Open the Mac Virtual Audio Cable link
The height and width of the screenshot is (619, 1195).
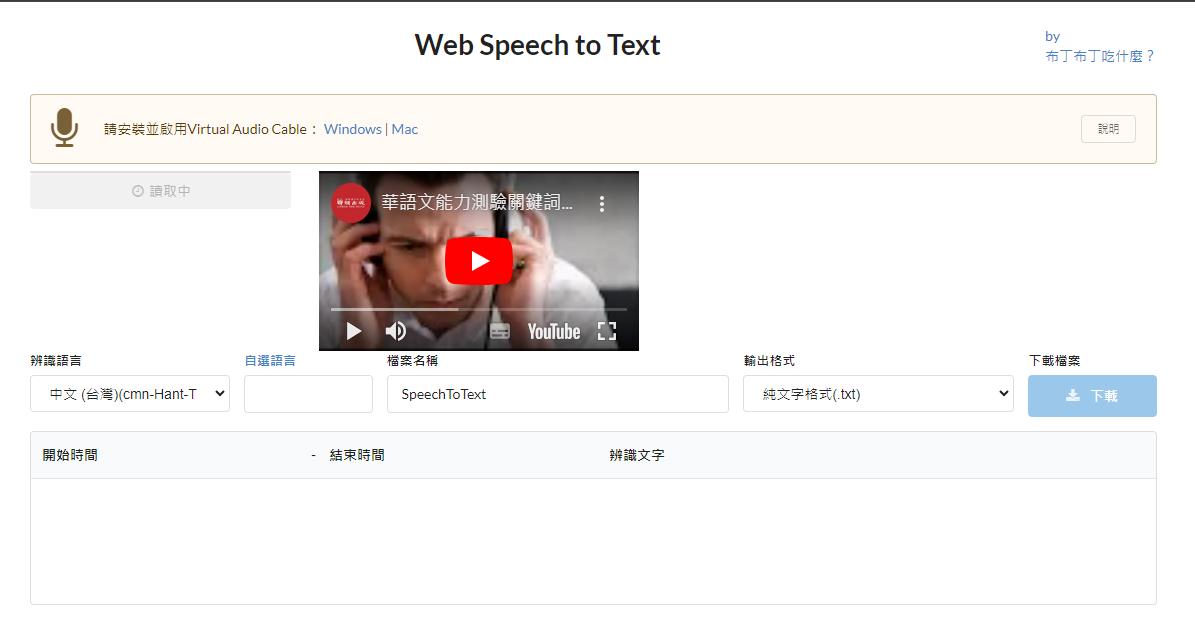click(x=404, y=129)
